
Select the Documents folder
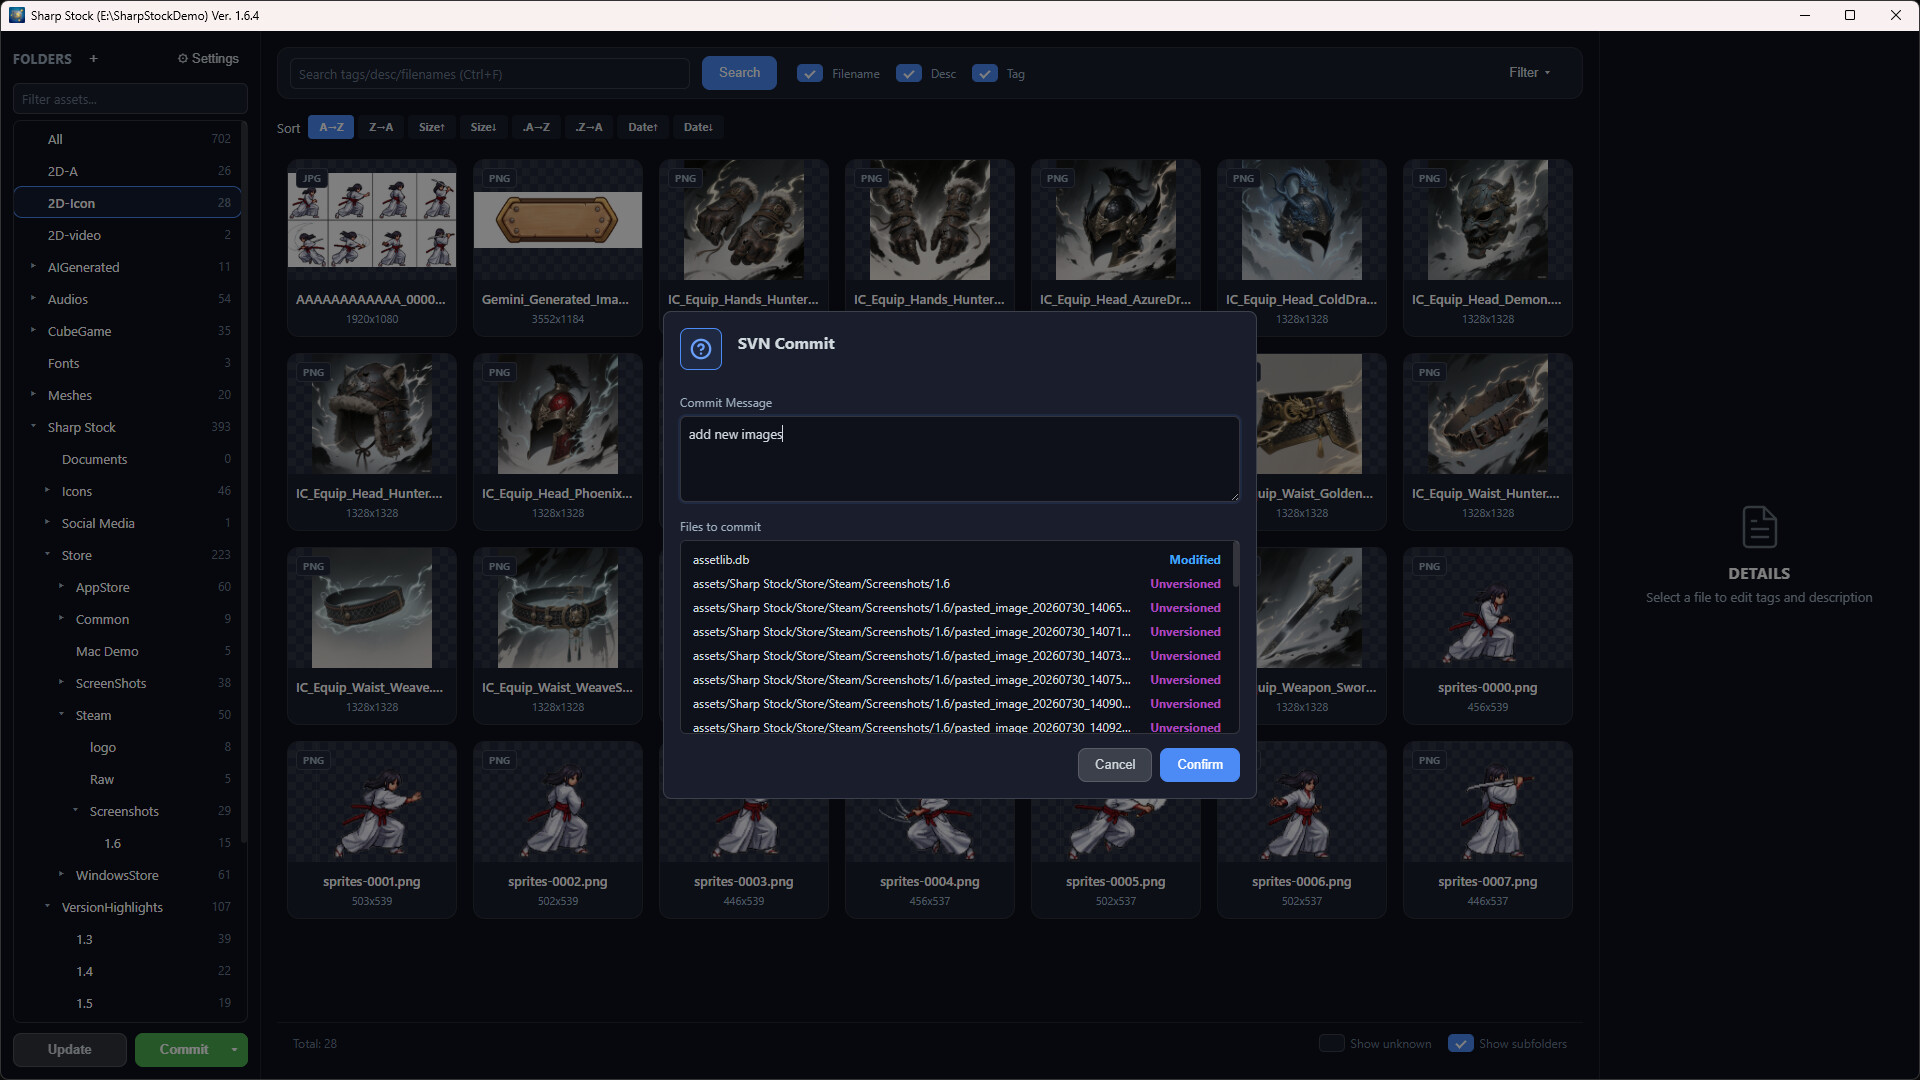coord(127,459)
